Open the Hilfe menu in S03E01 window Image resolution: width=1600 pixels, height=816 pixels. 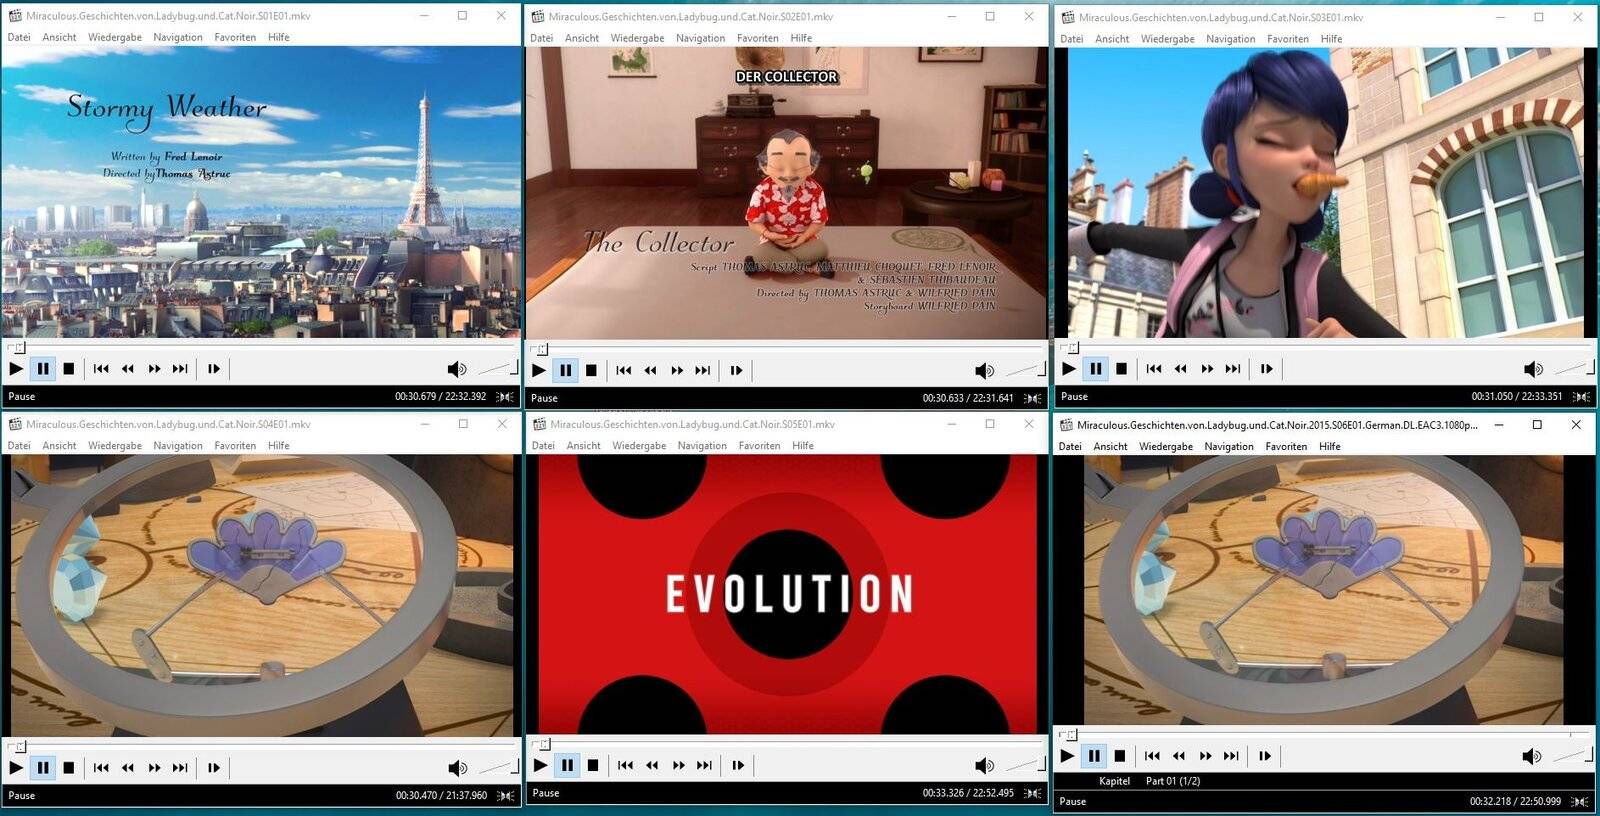(x=1332, y=39)
